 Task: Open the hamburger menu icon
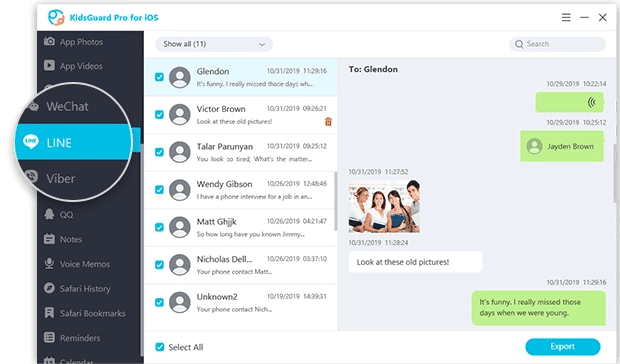(x=566, y=17)
